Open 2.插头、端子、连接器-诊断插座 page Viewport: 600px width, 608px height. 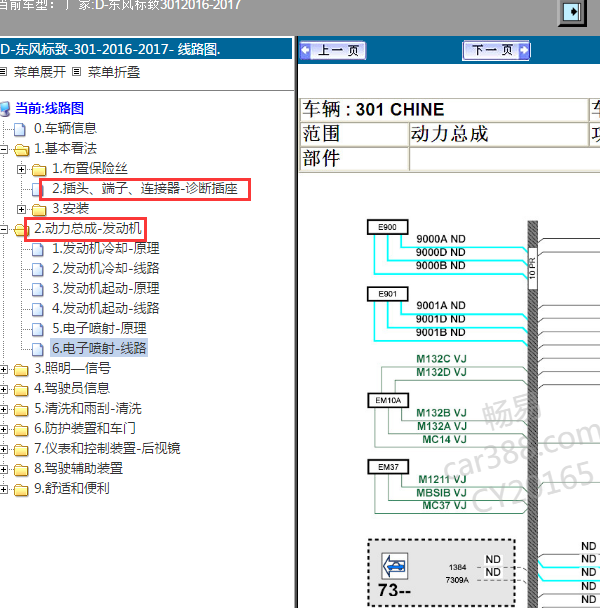(145, 189)
